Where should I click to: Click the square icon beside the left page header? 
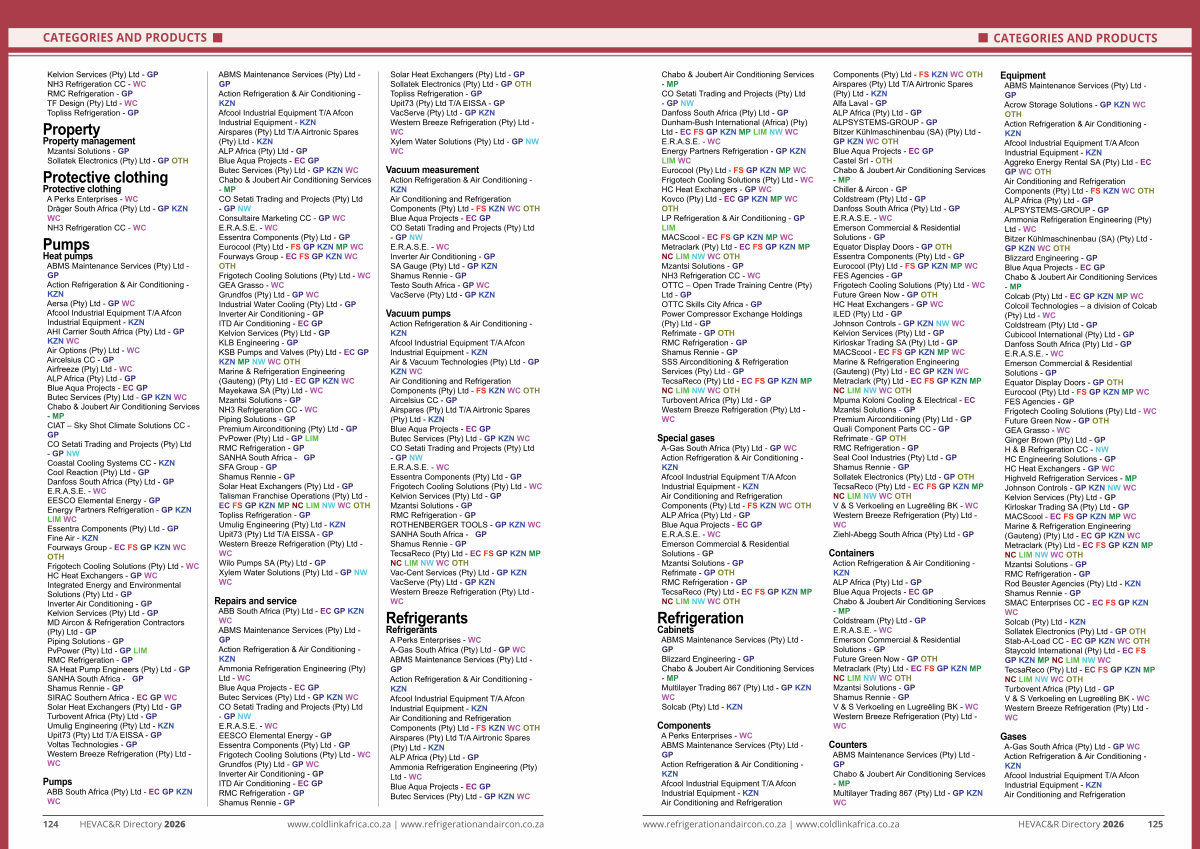(x=216, y=38)
